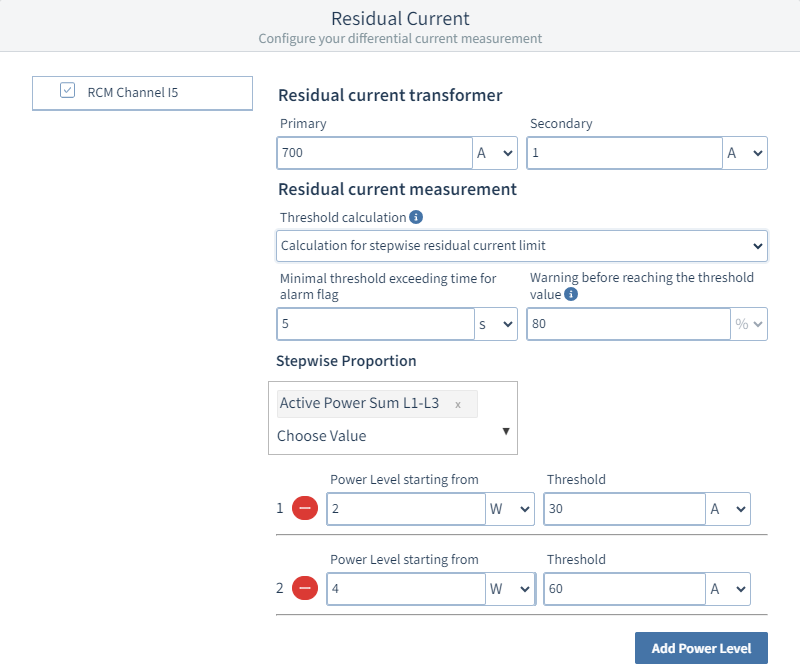Open the Primary current unit dropdown
Image resolution: width=800 pixels, height=670 pixels.
pos(495,153)
